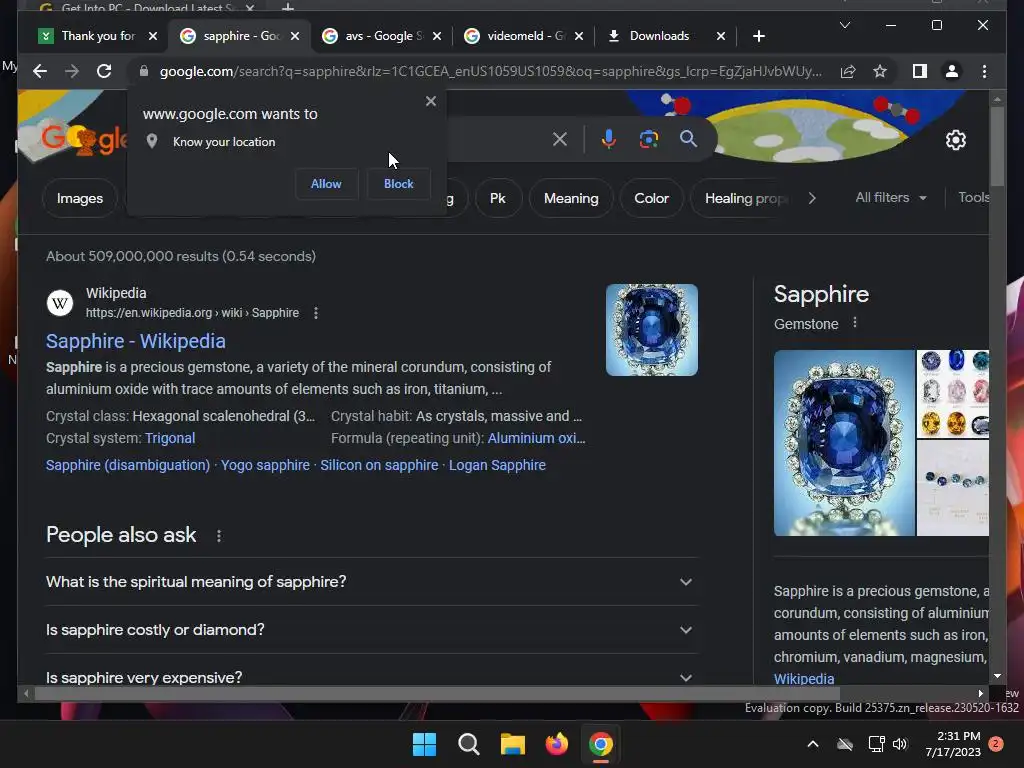The width and height of the screenshot is (1024, 768).
Task: Open the Sapphire (disambiguation) link
Action: [x=128, y=465]
